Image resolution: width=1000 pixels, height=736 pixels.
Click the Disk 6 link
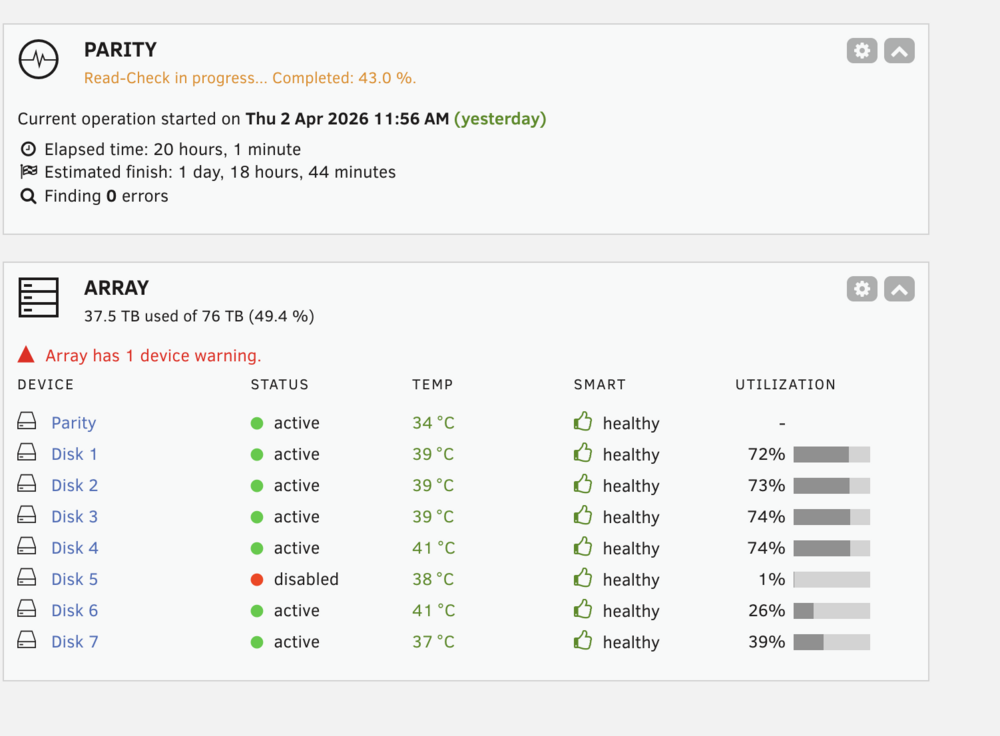click(75, 610)
